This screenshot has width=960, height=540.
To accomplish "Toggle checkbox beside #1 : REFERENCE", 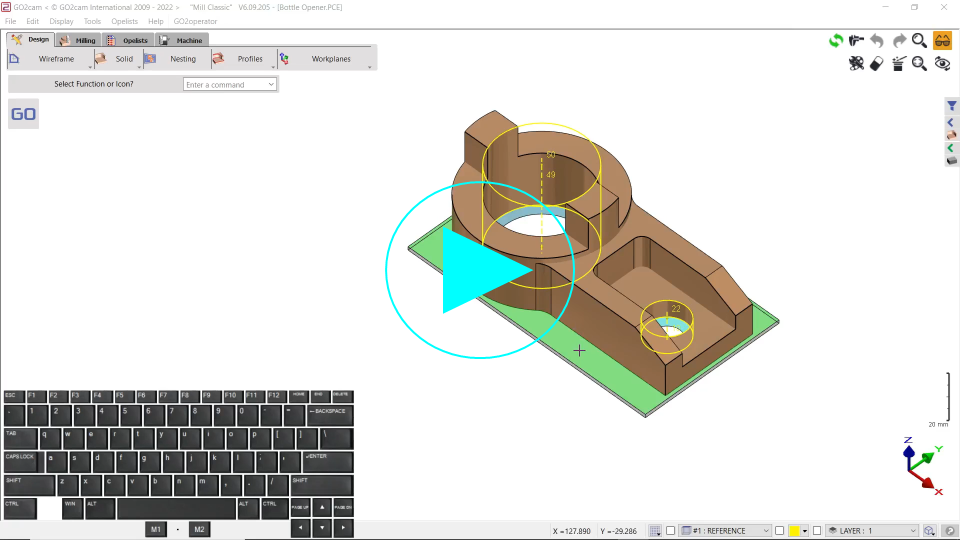I will tap(671, 531).
